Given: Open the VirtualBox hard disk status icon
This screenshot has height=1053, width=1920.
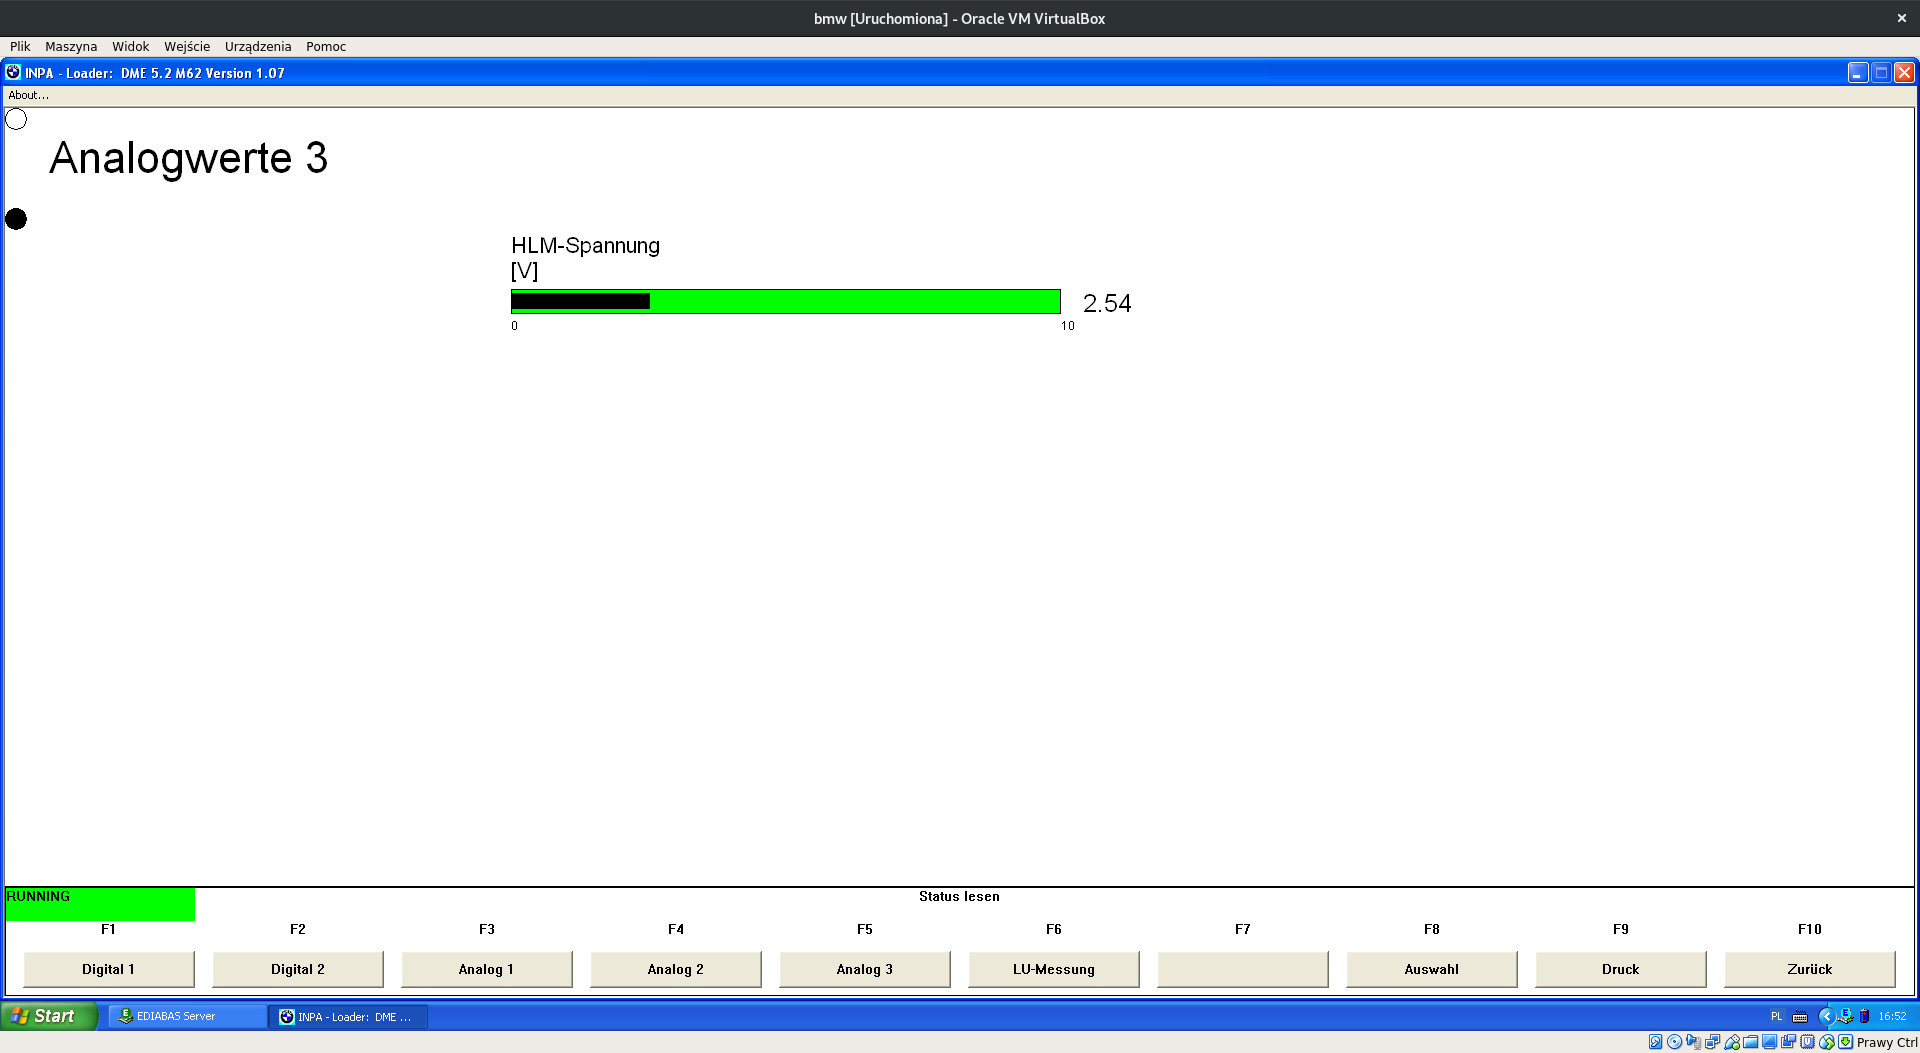Looking at the screenshot, I should tap(1656, 1042).
